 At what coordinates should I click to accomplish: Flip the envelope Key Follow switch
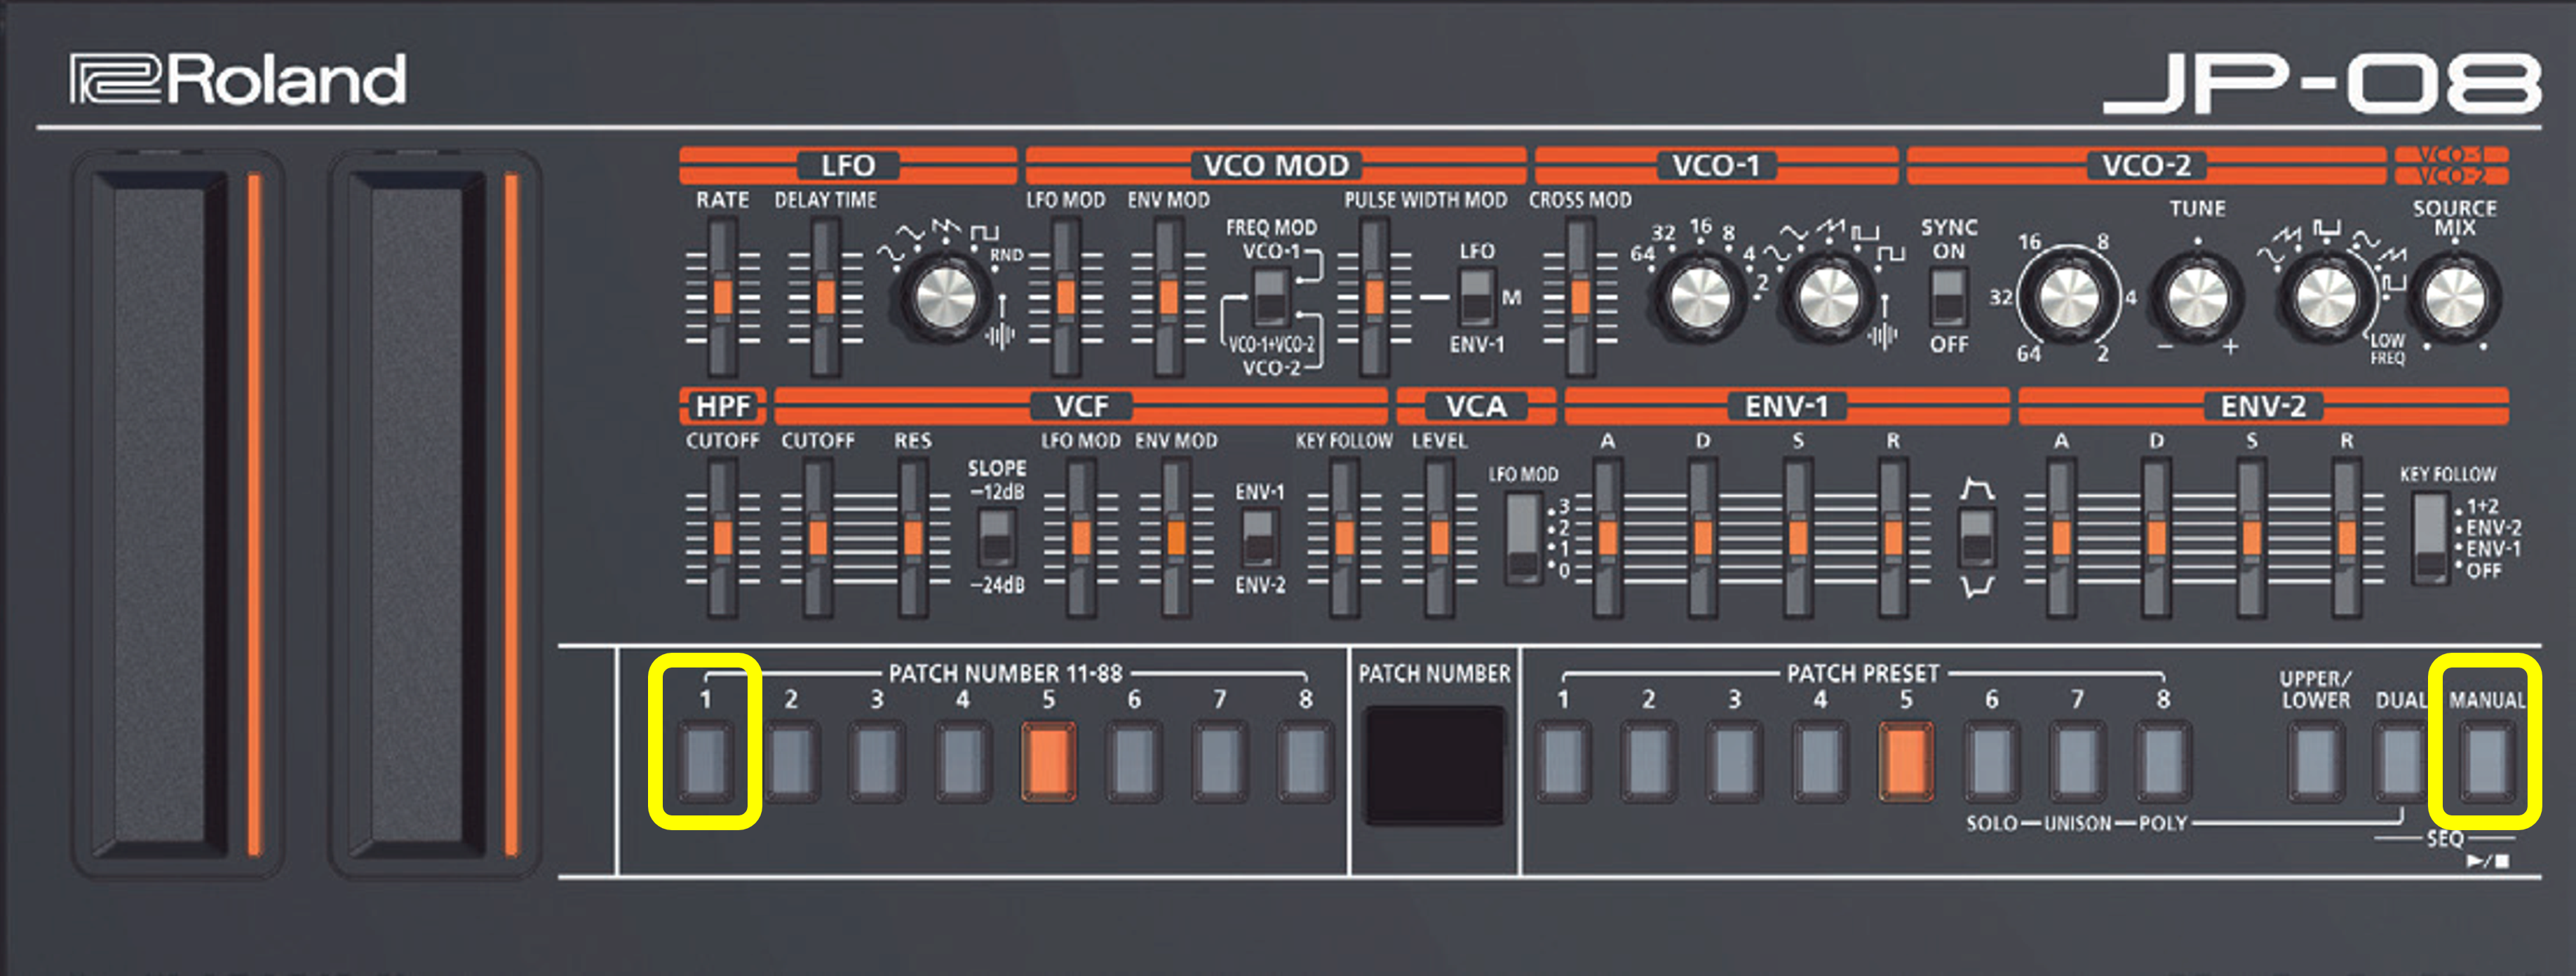(x=2430, y=538)
